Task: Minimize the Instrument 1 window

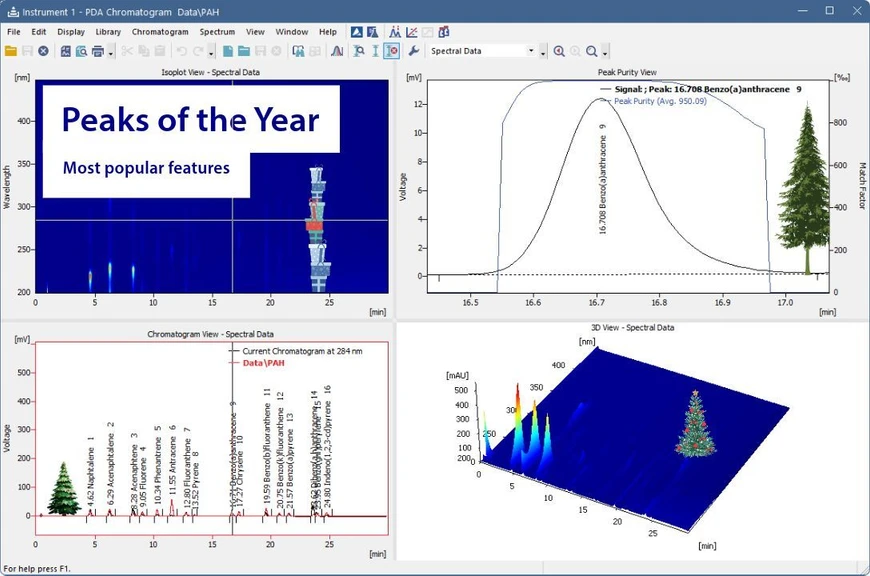Action: (x=802, y=11)
